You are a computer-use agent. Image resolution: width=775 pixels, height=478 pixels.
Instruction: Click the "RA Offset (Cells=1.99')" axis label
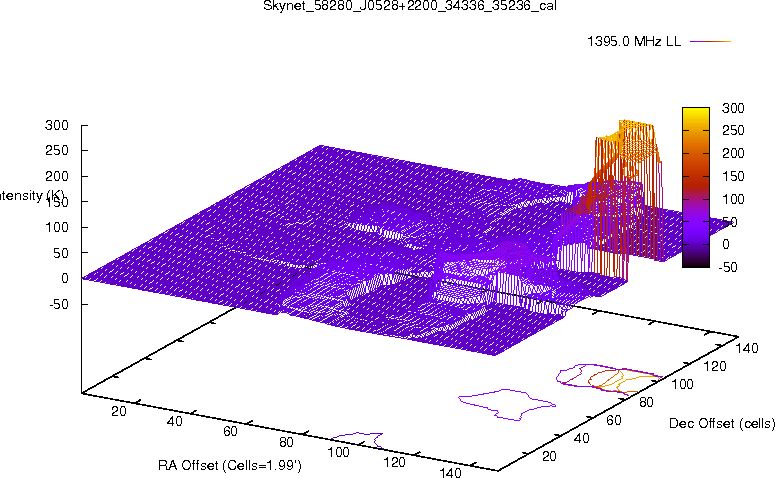230,466
